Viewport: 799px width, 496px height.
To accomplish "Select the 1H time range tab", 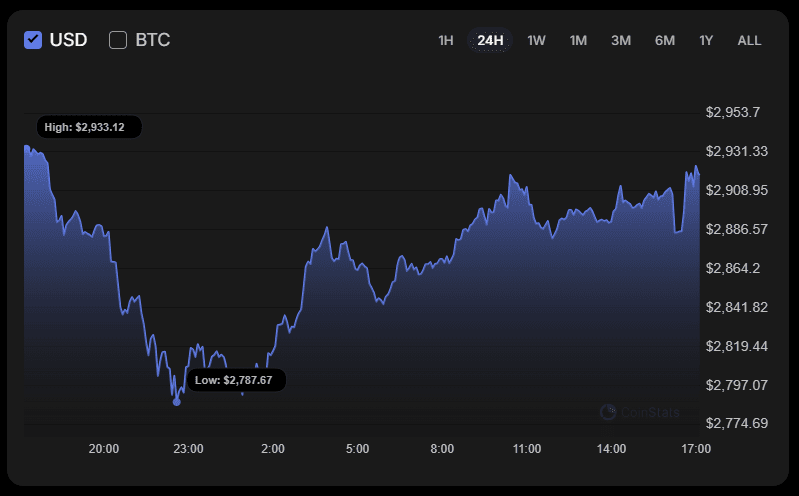I will point(446,40).
